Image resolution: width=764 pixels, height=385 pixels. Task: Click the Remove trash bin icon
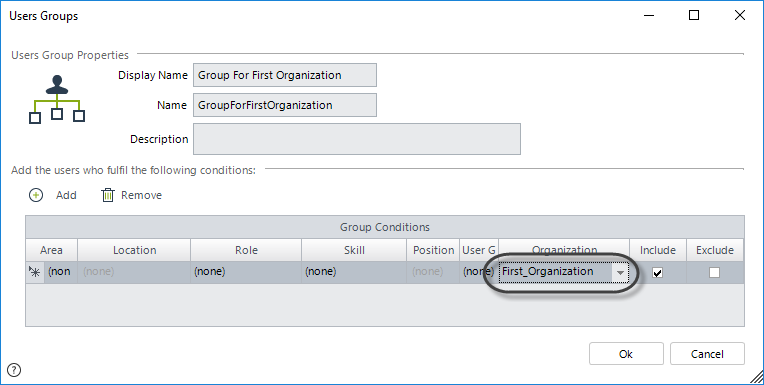[108, 195]
